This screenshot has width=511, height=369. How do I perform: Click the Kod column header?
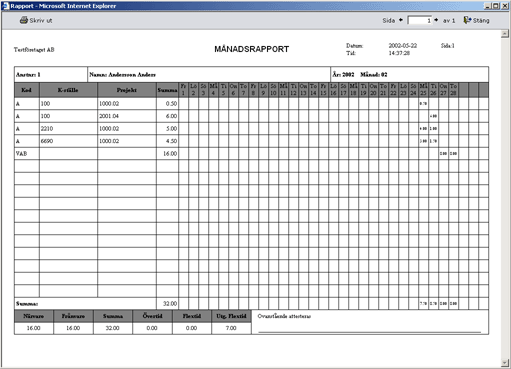click(27, 90)
